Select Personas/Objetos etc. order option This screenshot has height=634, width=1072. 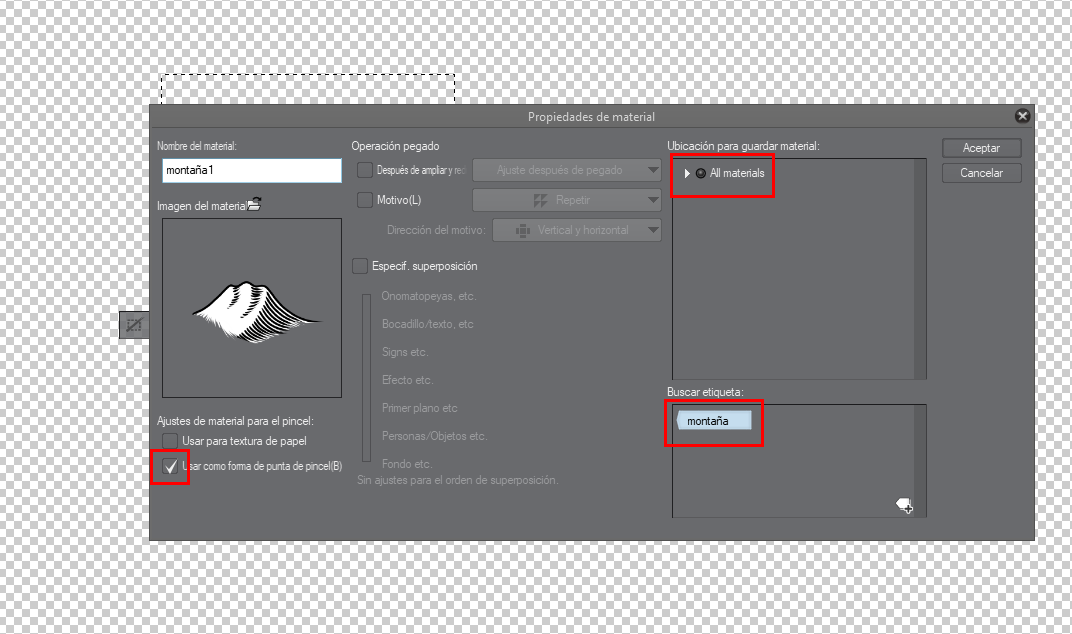[434, 436]
